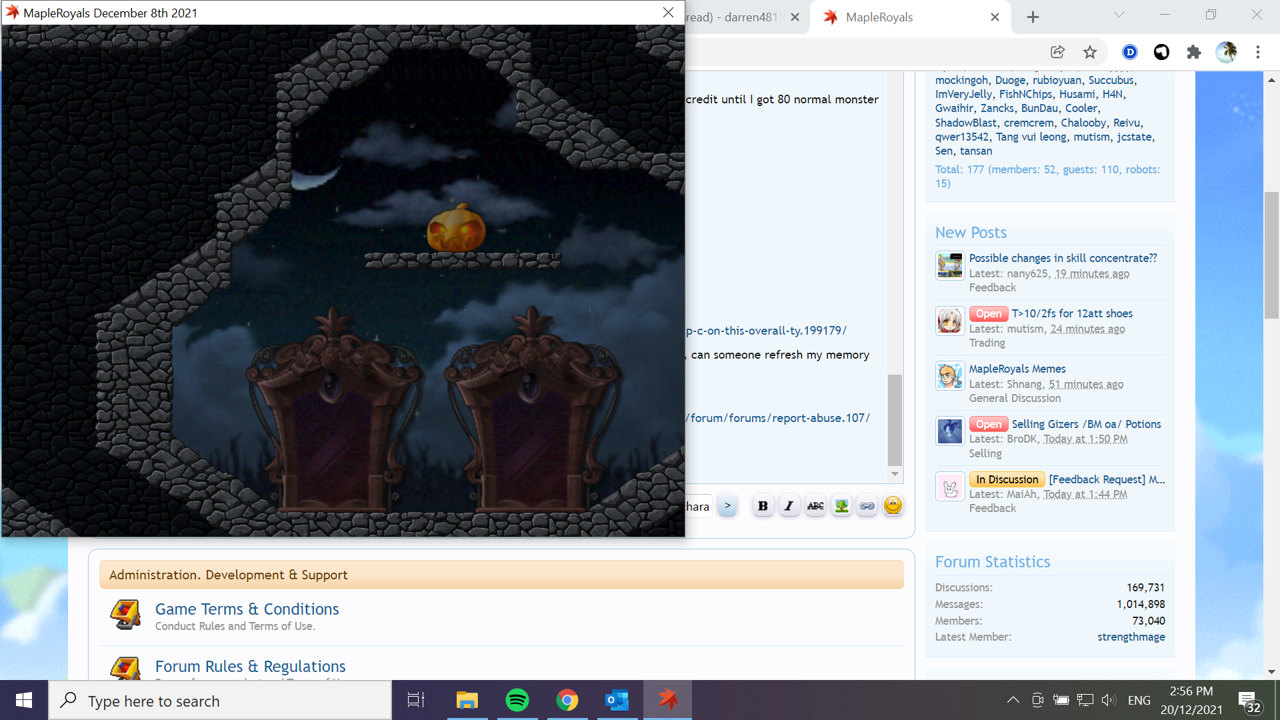The height and width of the screenshot is (720, 1280).
Task: Bookmark this page with the star icon
Action: [1090, 52]
